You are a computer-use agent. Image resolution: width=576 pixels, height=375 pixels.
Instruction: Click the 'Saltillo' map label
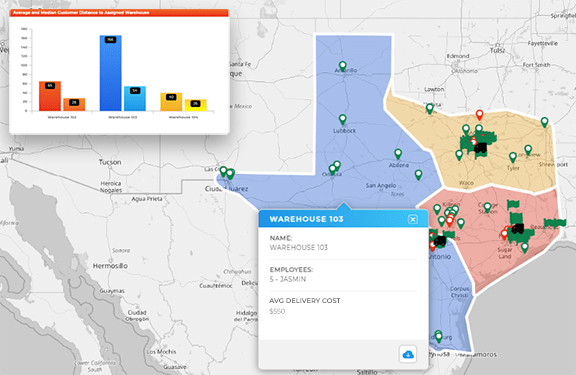pyautogui.click(x=367, y=372)
